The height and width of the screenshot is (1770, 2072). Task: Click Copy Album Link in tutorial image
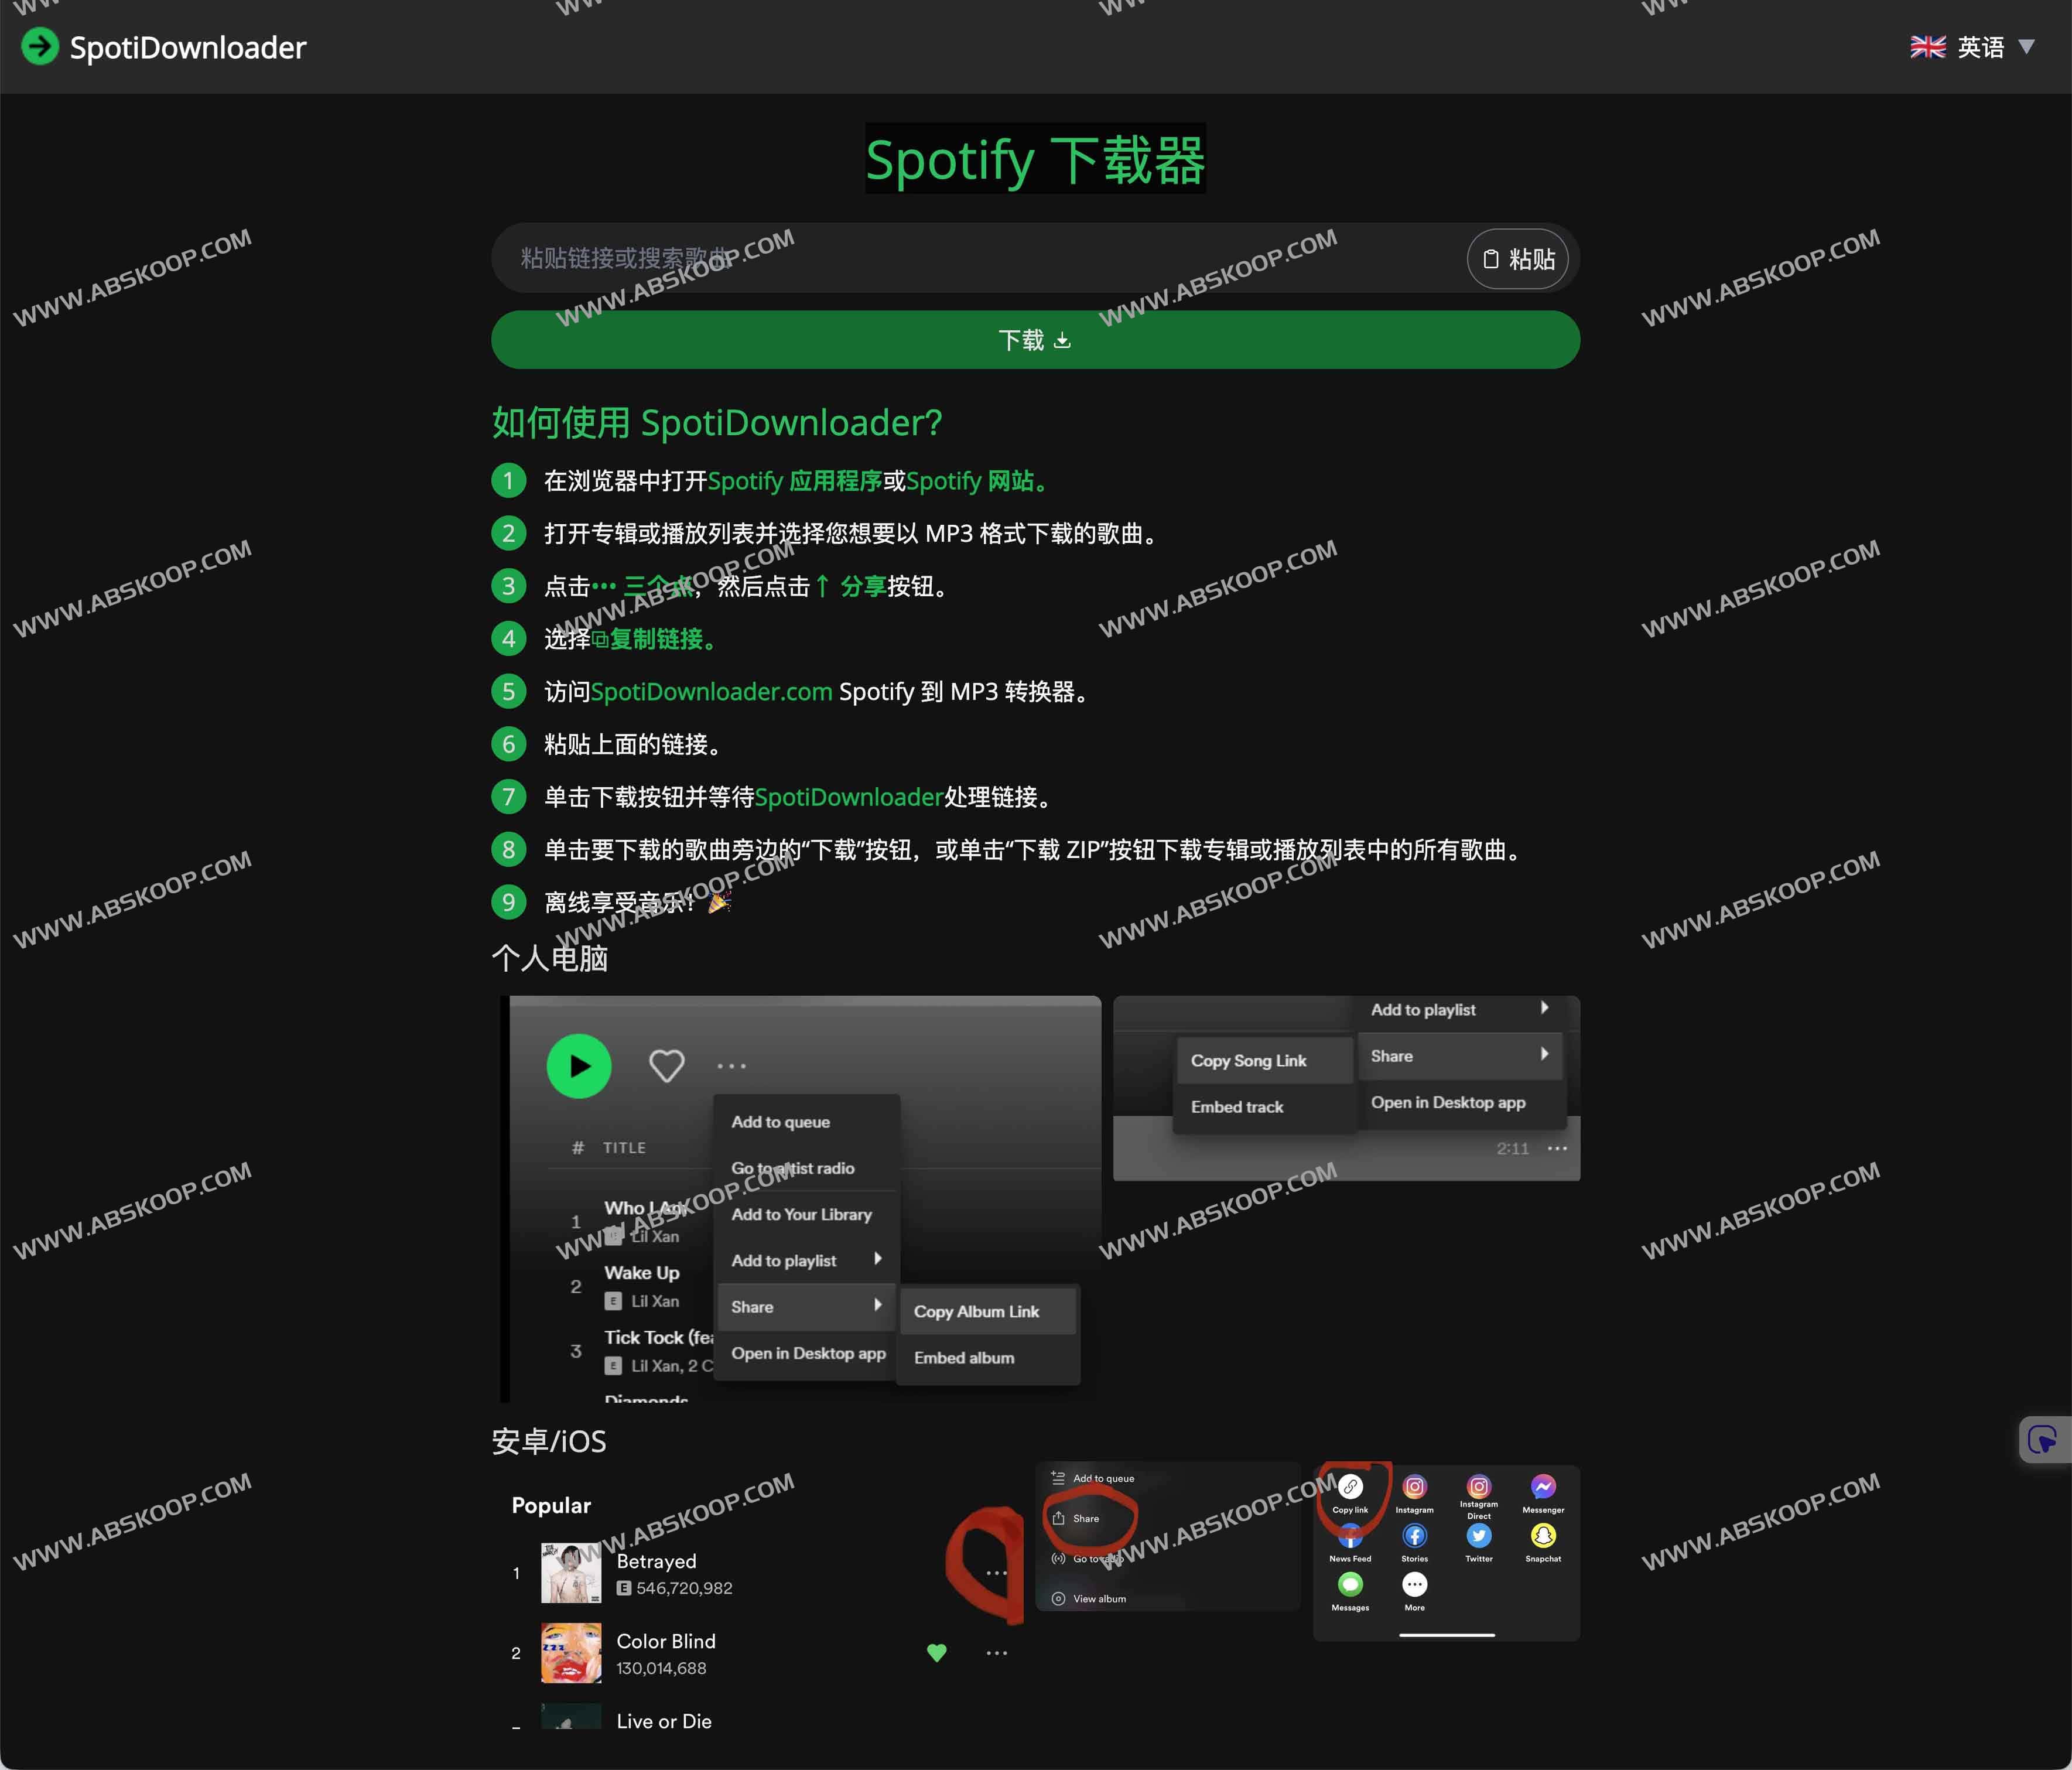click(x=977, y=1311)
